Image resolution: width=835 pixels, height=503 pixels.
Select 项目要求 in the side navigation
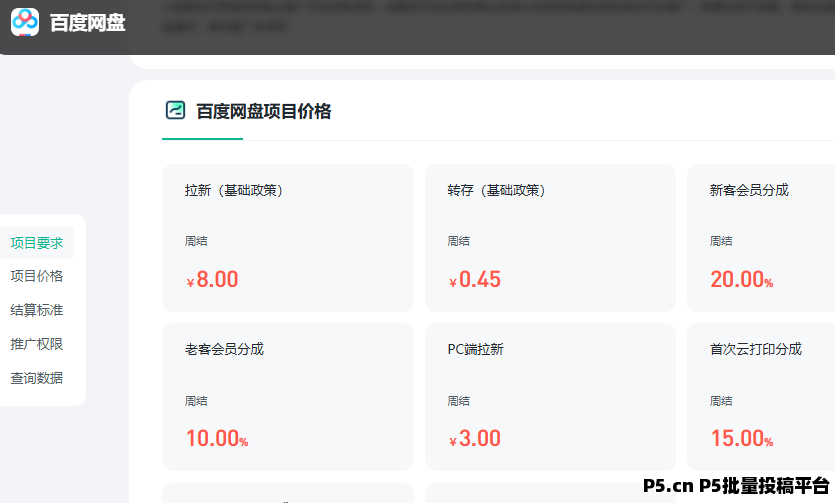tap(37, 242)
